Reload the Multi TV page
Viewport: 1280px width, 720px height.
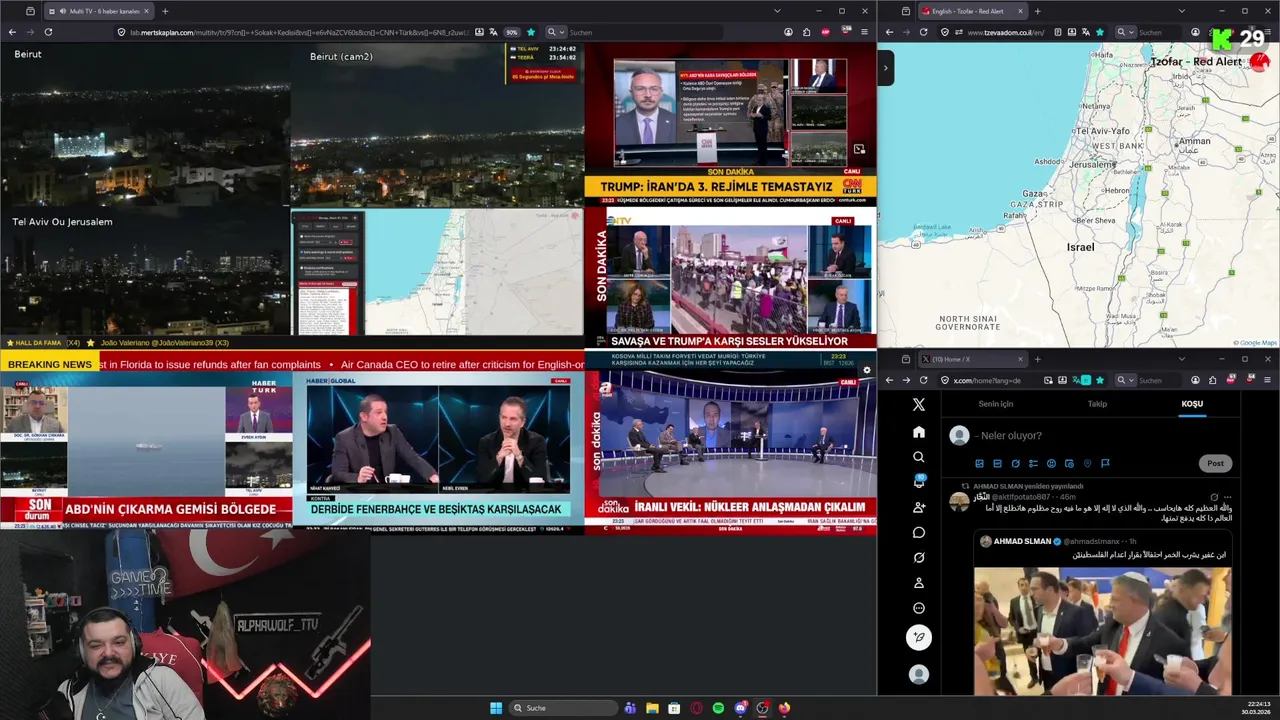[x=48, y=32]
